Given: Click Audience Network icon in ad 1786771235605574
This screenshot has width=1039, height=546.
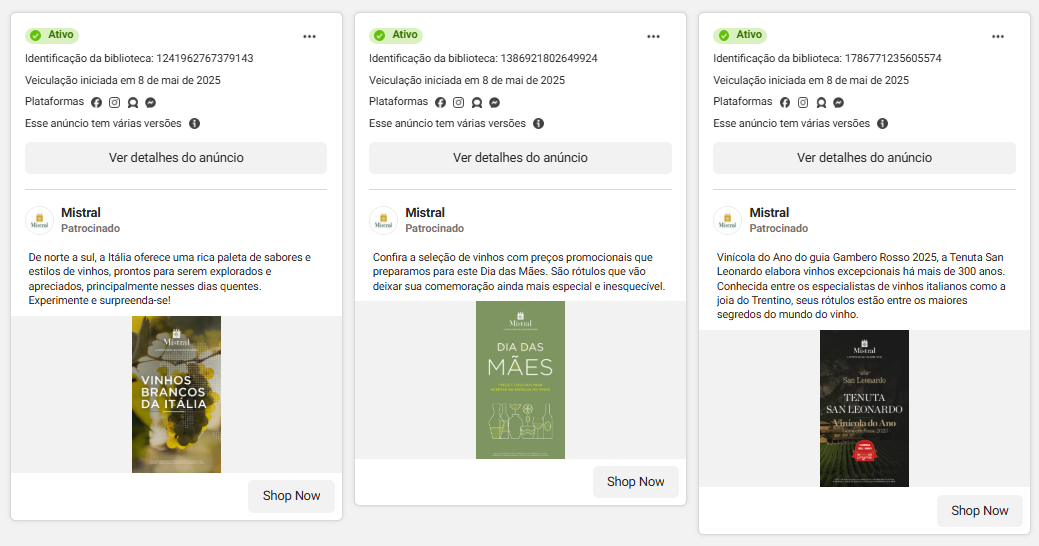Looking at the screenshot, I should (821, 102).
